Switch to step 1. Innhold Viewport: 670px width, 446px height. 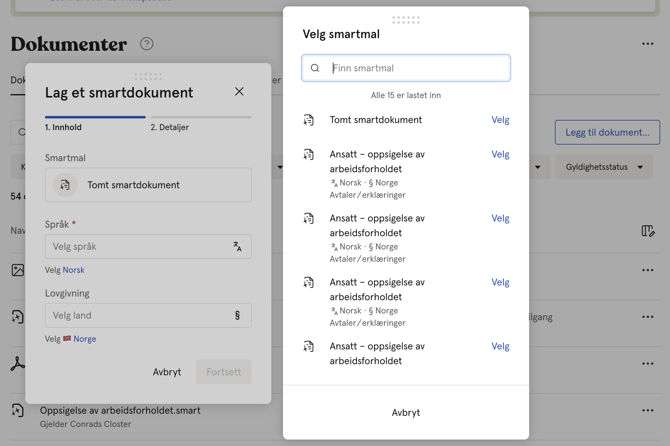tap(95, 123)
